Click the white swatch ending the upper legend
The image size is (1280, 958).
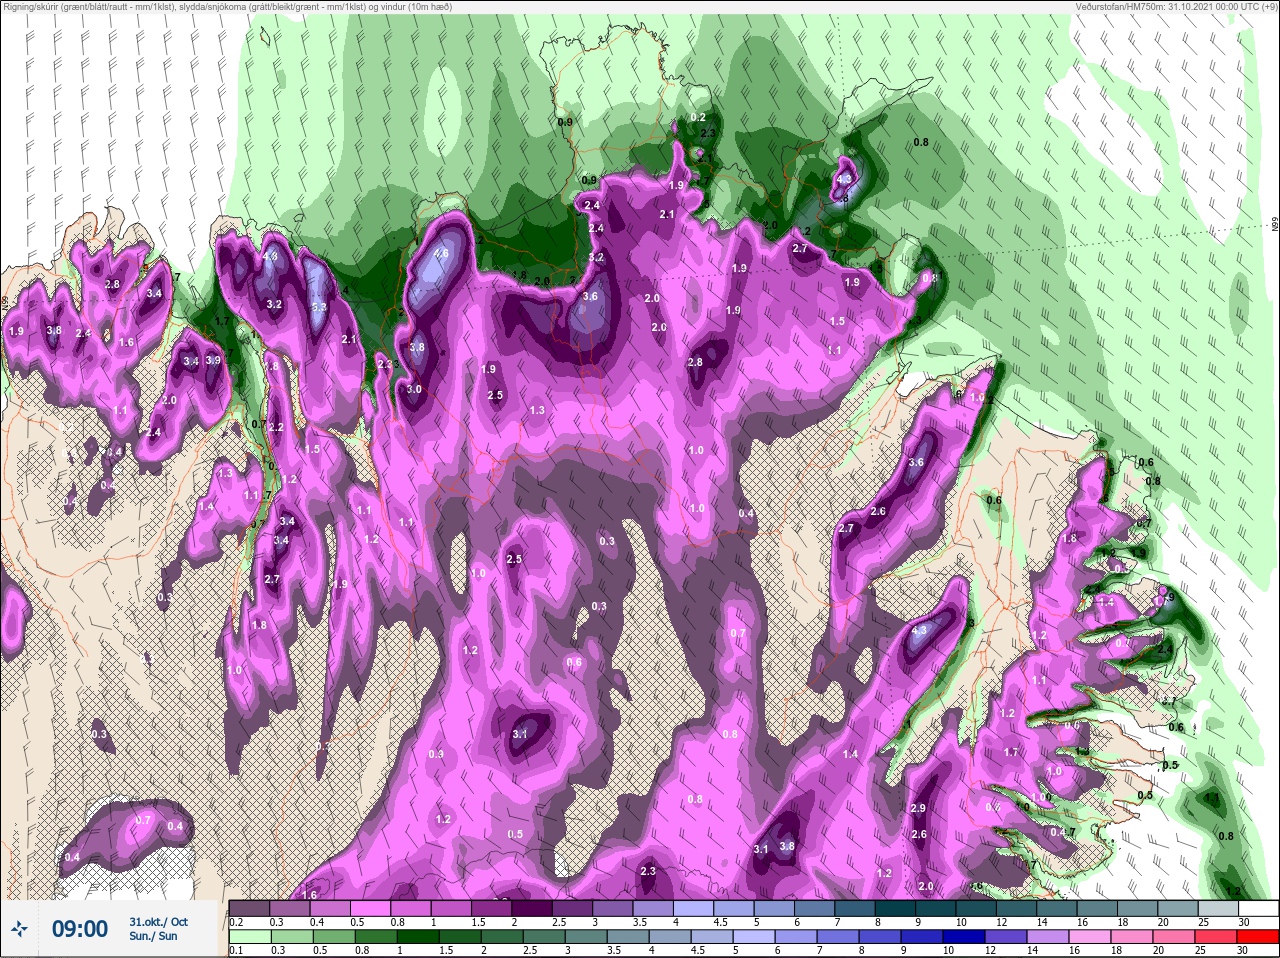(1258, 909)
